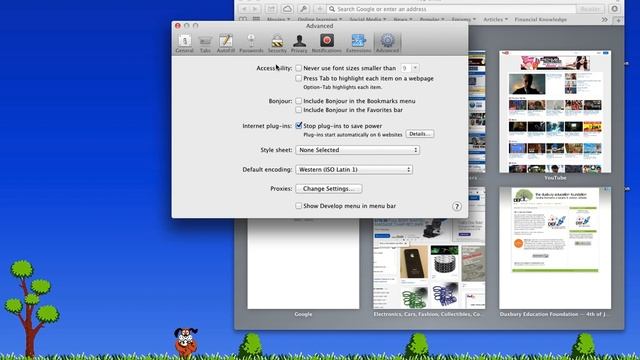Click the magnifier icon in address bar

pos(332,9)
